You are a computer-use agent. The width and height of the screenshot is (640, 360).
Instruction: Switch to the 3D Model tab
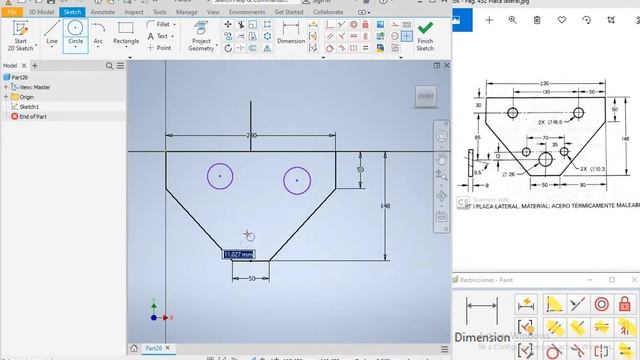[x=42, y=12]
